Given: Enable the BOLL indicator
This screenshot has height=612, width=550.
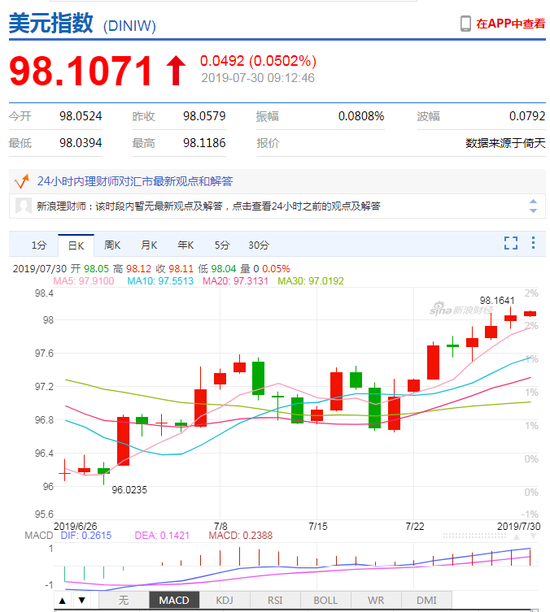Looking at the screenshot, I should [326, 600].
